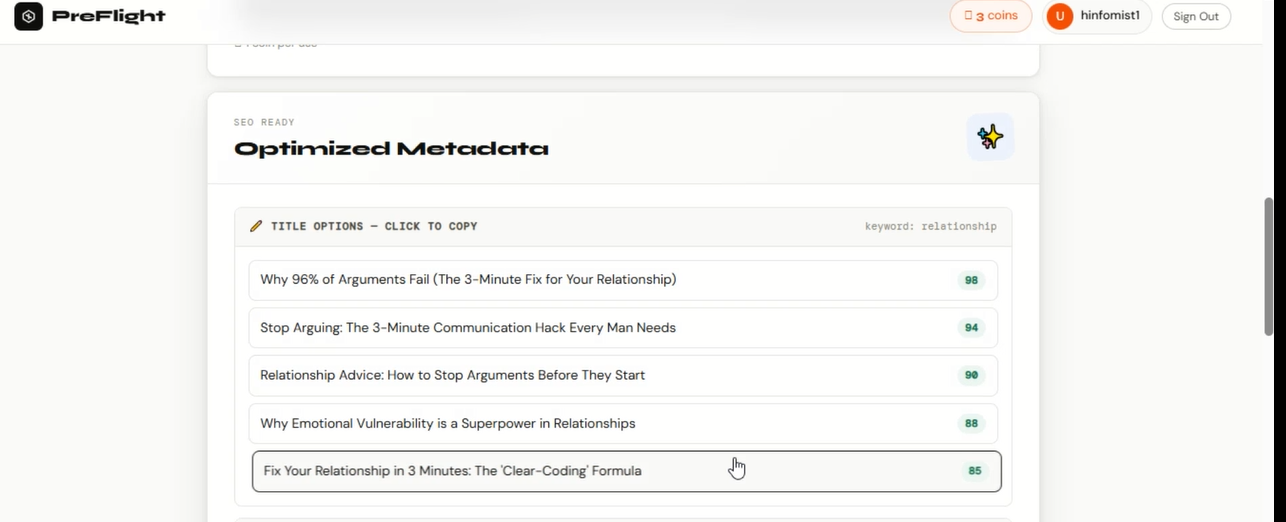Open the PreFlight brand name link

109,16
